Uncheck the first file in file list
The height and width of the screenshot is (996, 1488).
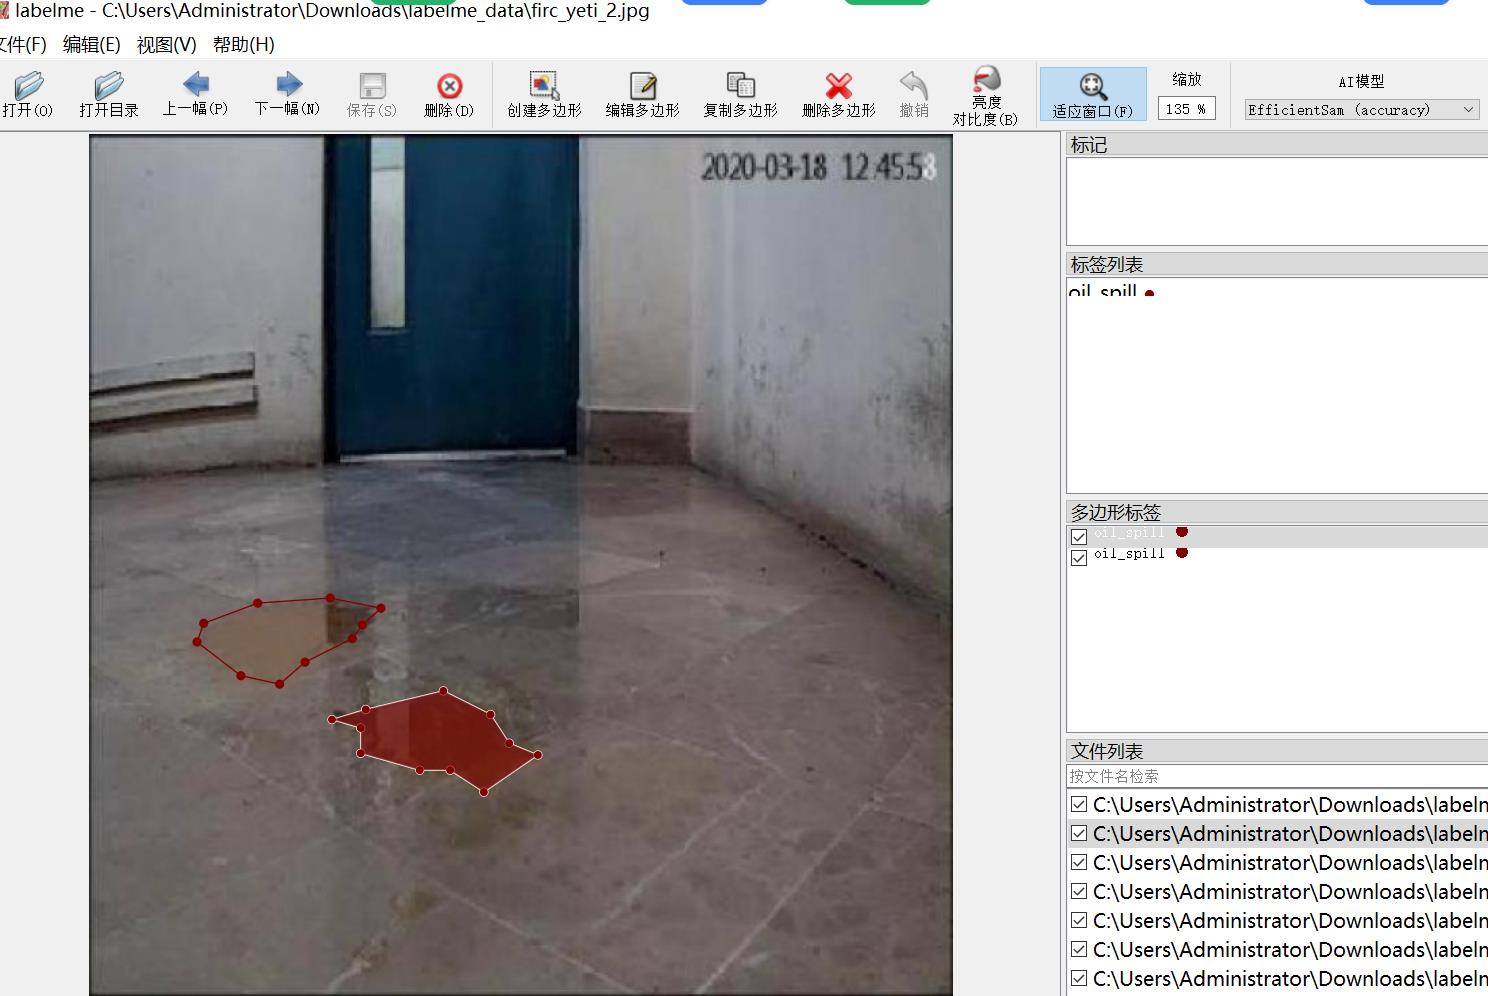1079,804
